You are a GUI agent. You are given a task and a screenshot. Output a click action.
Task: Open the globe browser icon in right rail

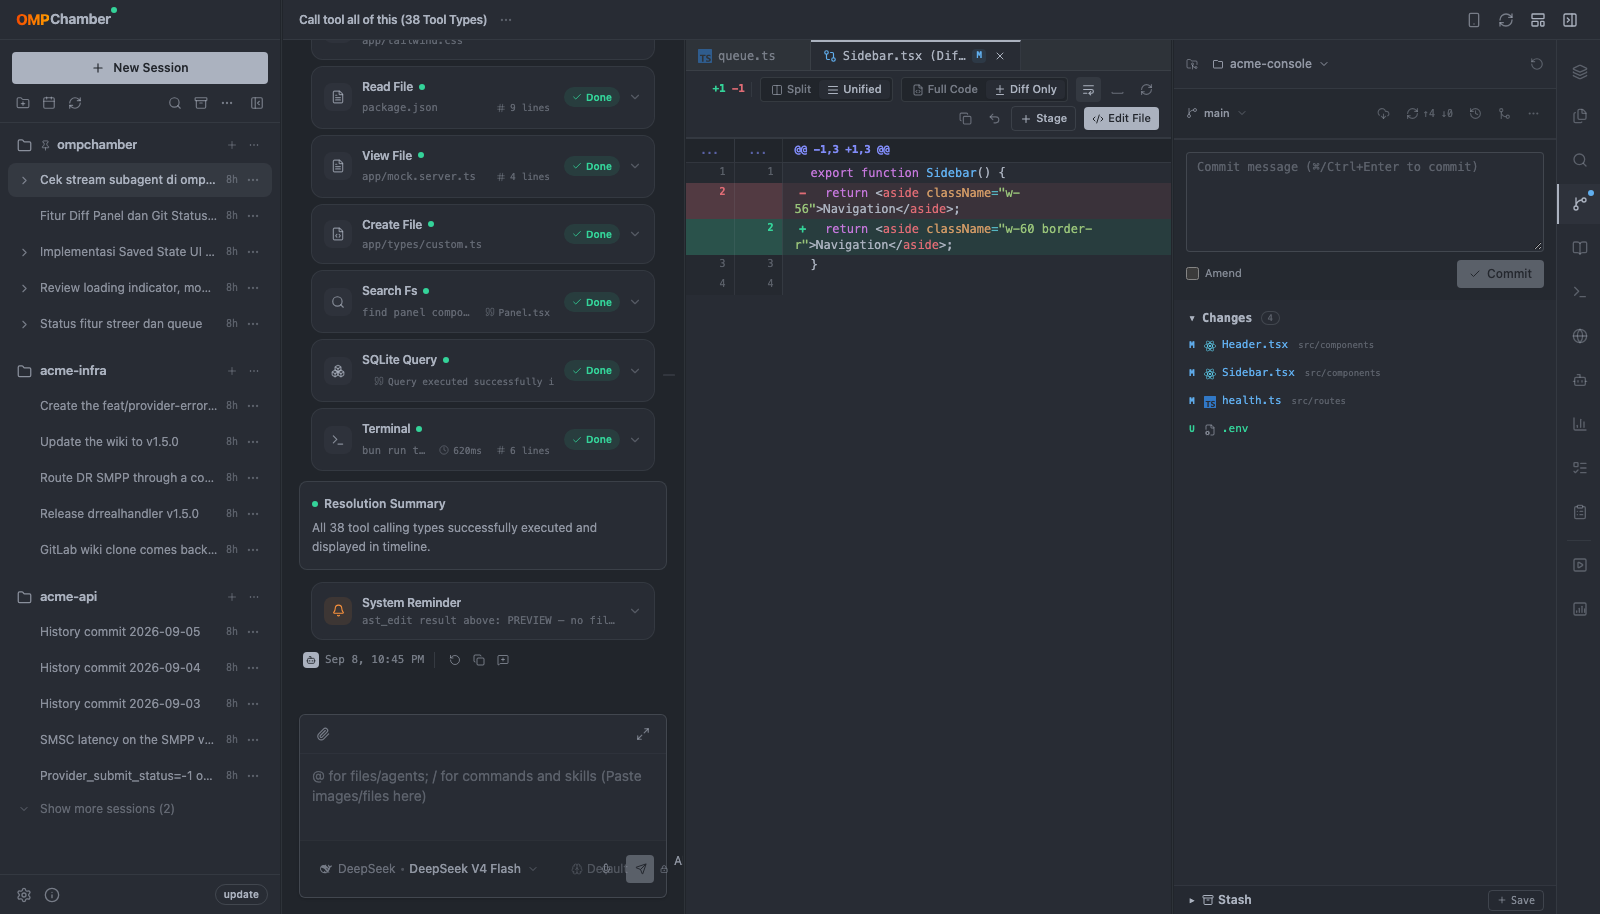[1580, 336]
